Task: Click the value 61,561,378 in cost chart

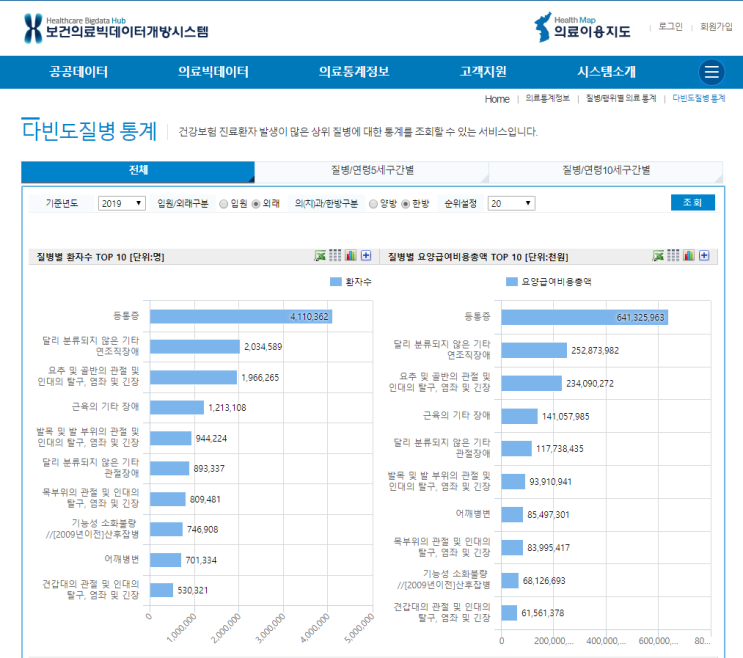Action: pos(543,613)
